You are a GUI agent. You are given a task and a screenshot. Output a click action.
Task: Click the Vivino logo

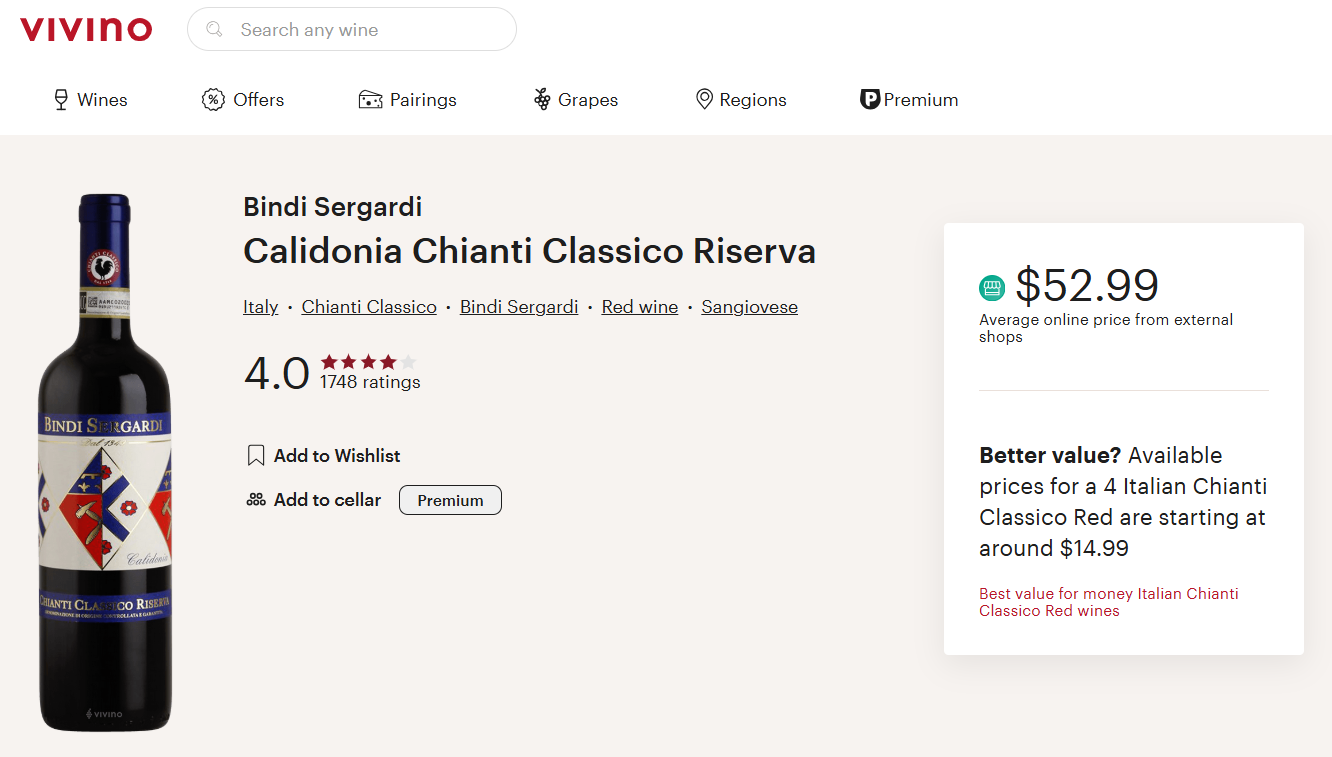point(86,29)
